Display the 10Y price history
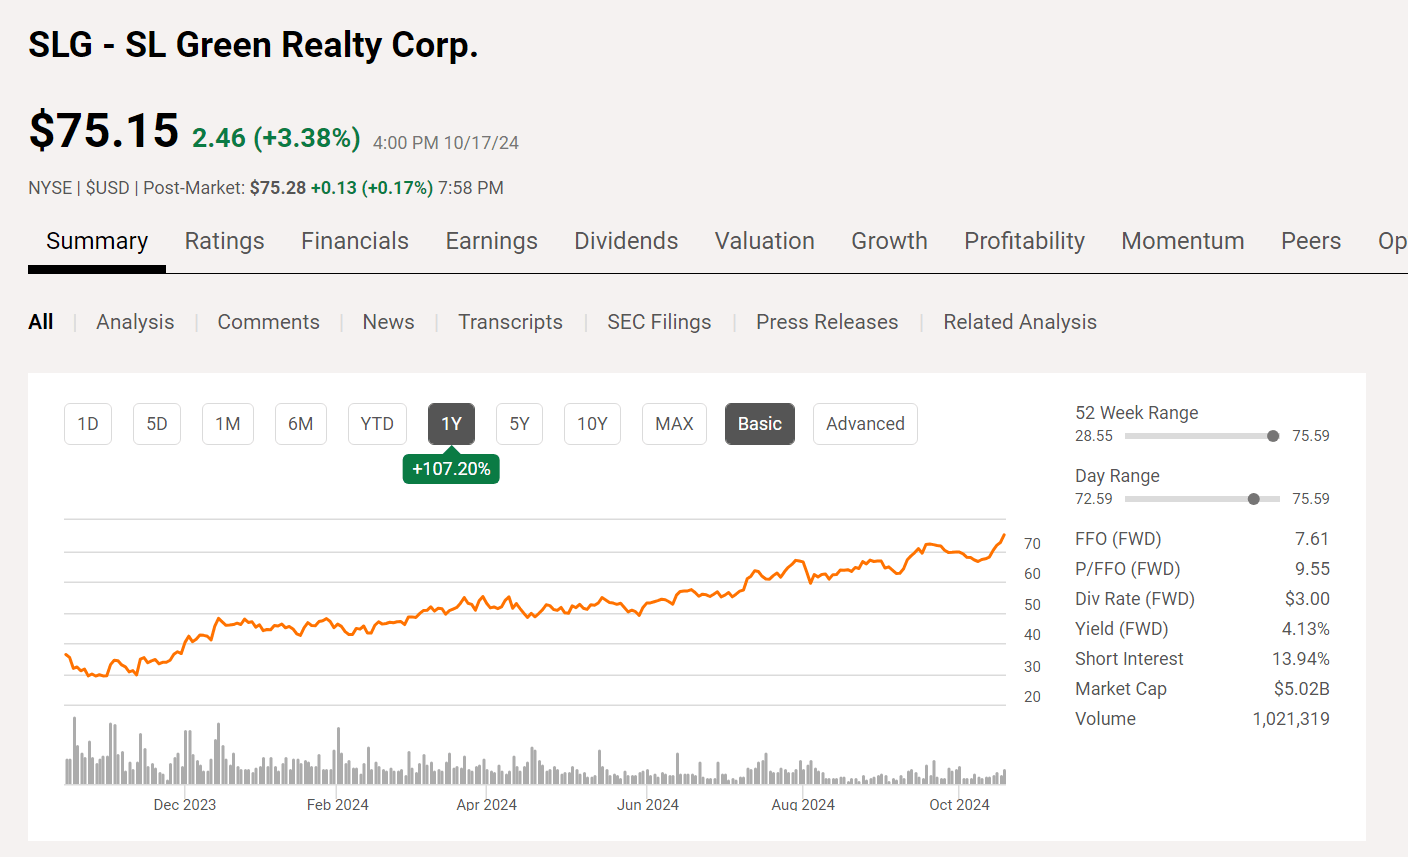This screenshot has width=1408, height=857. (x=592, y=423)
